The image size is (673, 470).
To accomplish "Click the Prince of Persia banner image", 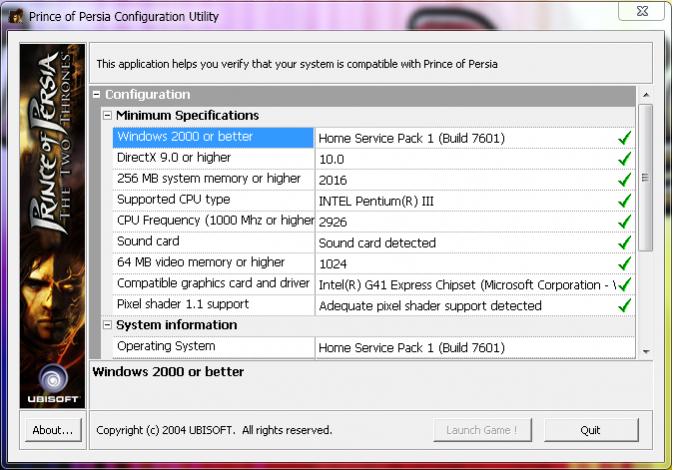I will pyautogui.click(x=52, y=226).
